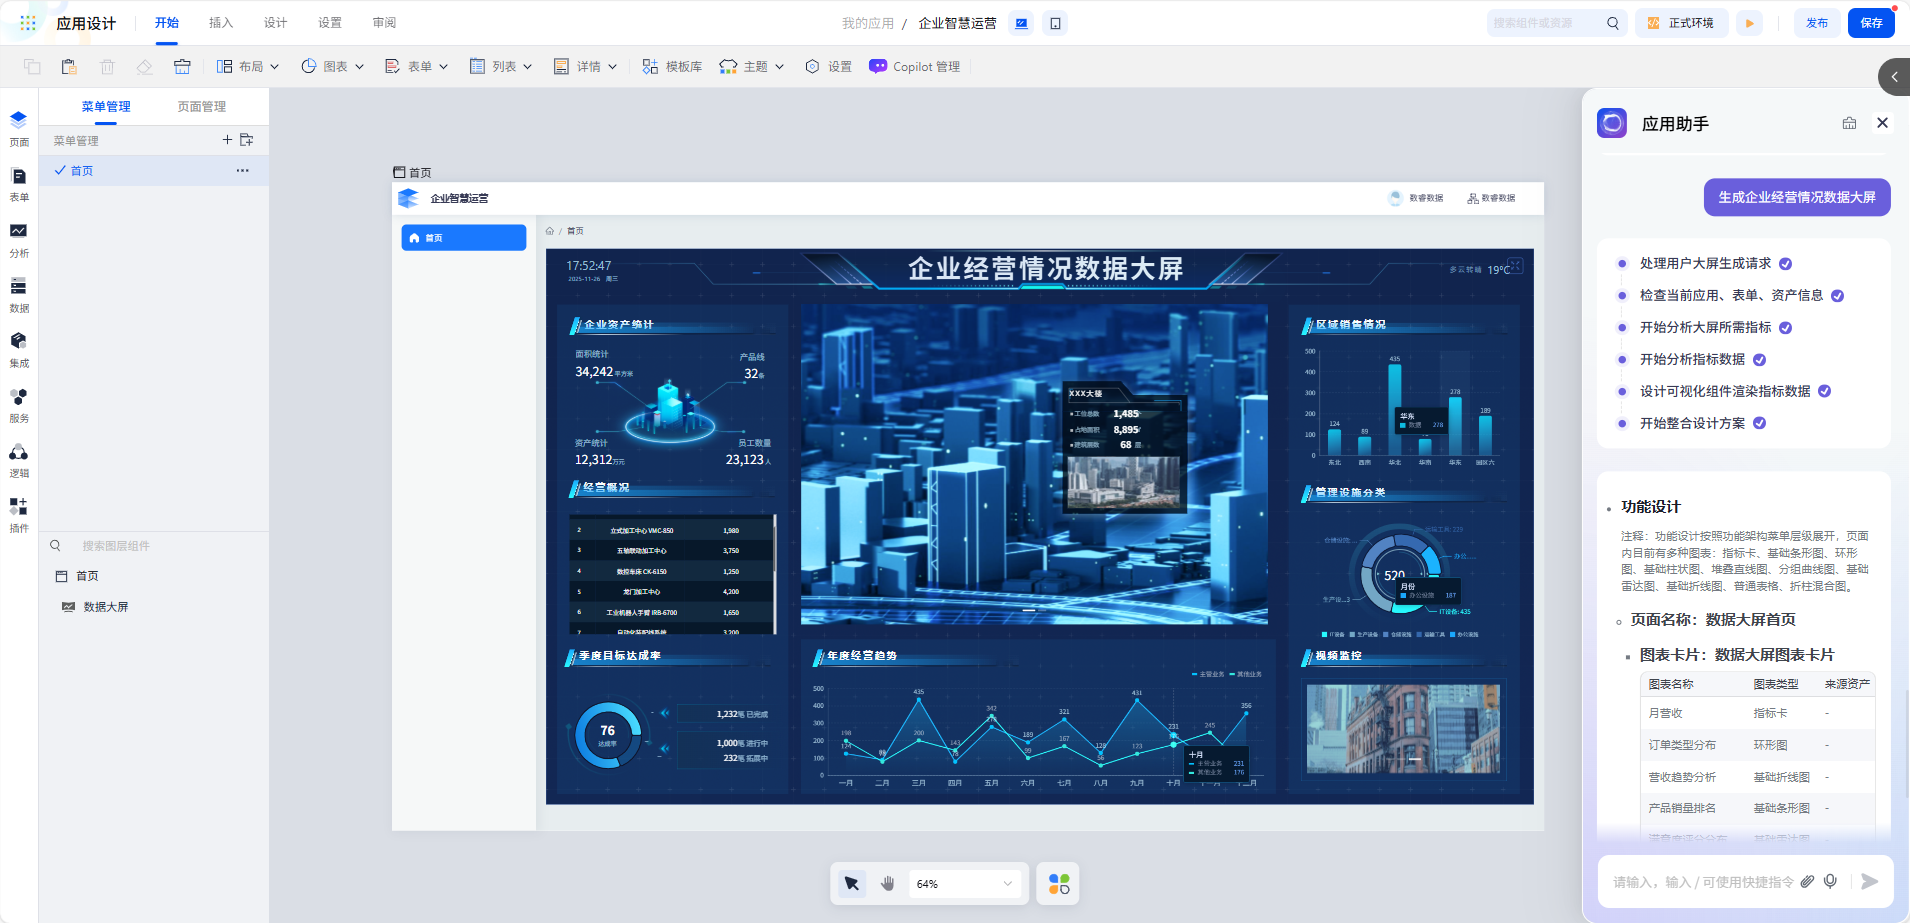Open the 逻辑 panel in left sidebar
The width and height of the screenshot is (1910, 923).
click(18, 460)
